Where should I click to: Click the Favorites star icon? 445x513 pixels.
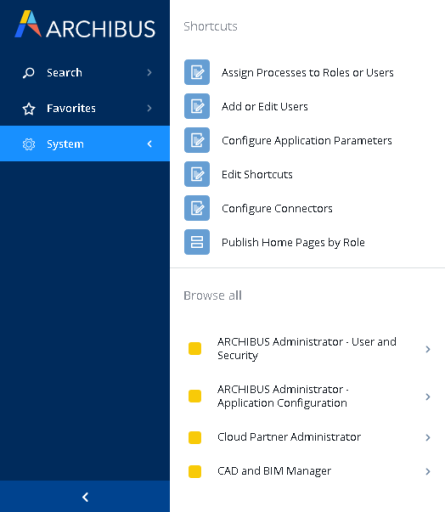(x=29, y=109)
